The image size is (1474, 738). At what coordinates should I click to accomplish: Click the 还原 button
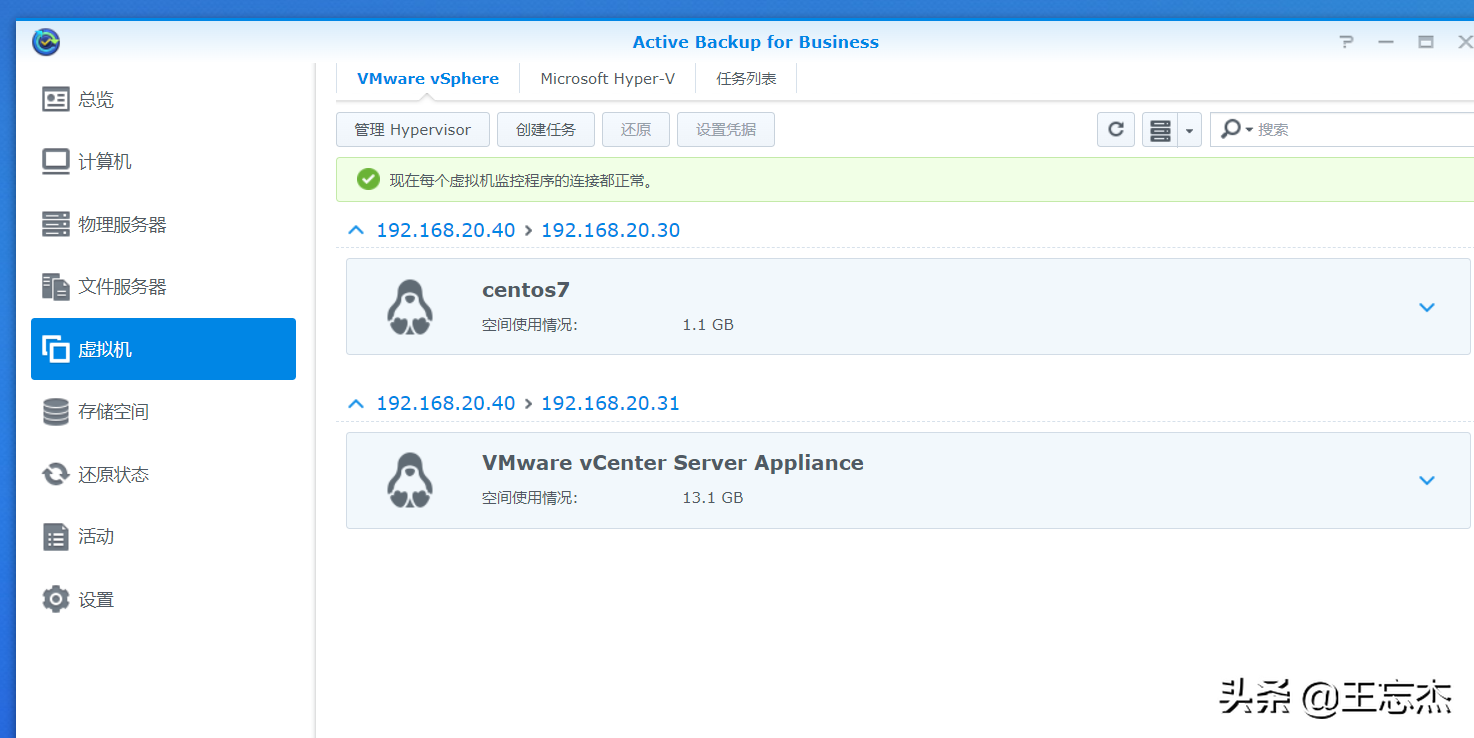636,130
